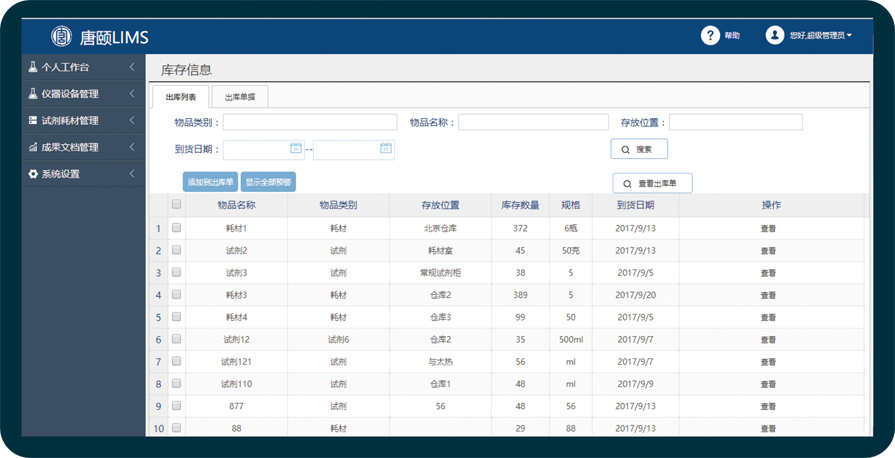Click the user avatar icon

click(x=775, y=35)
